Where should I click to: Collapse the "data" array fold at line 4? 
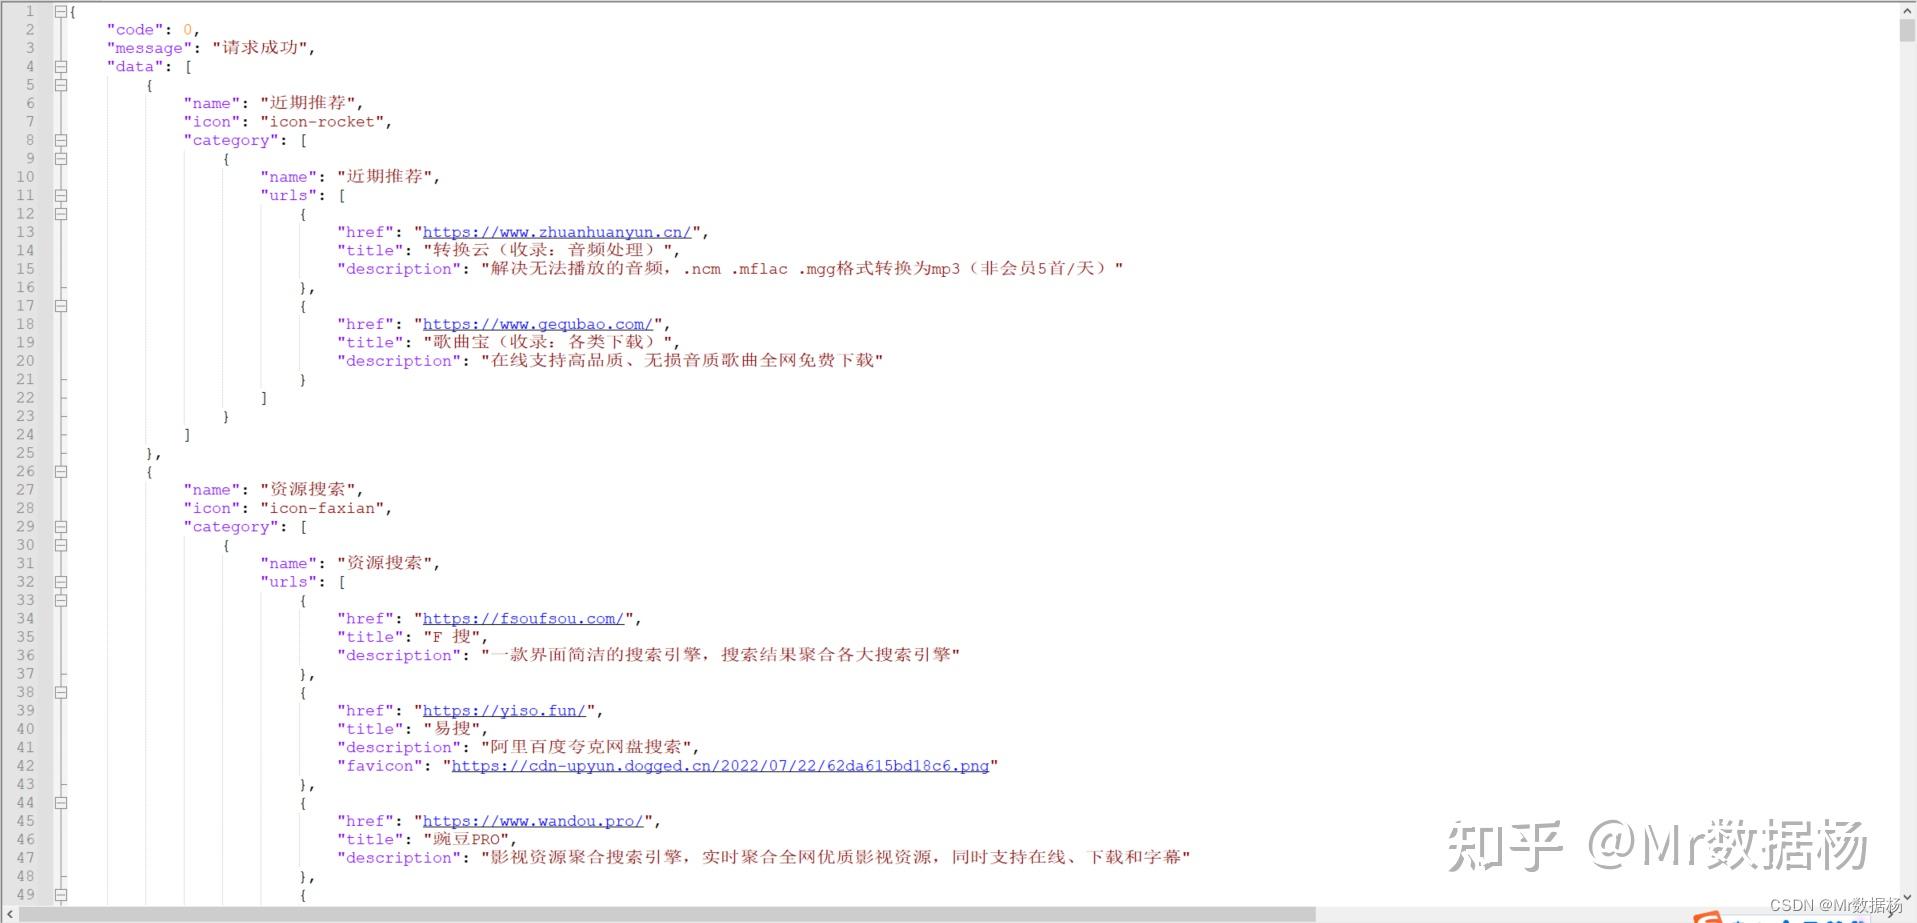[60, 66]
